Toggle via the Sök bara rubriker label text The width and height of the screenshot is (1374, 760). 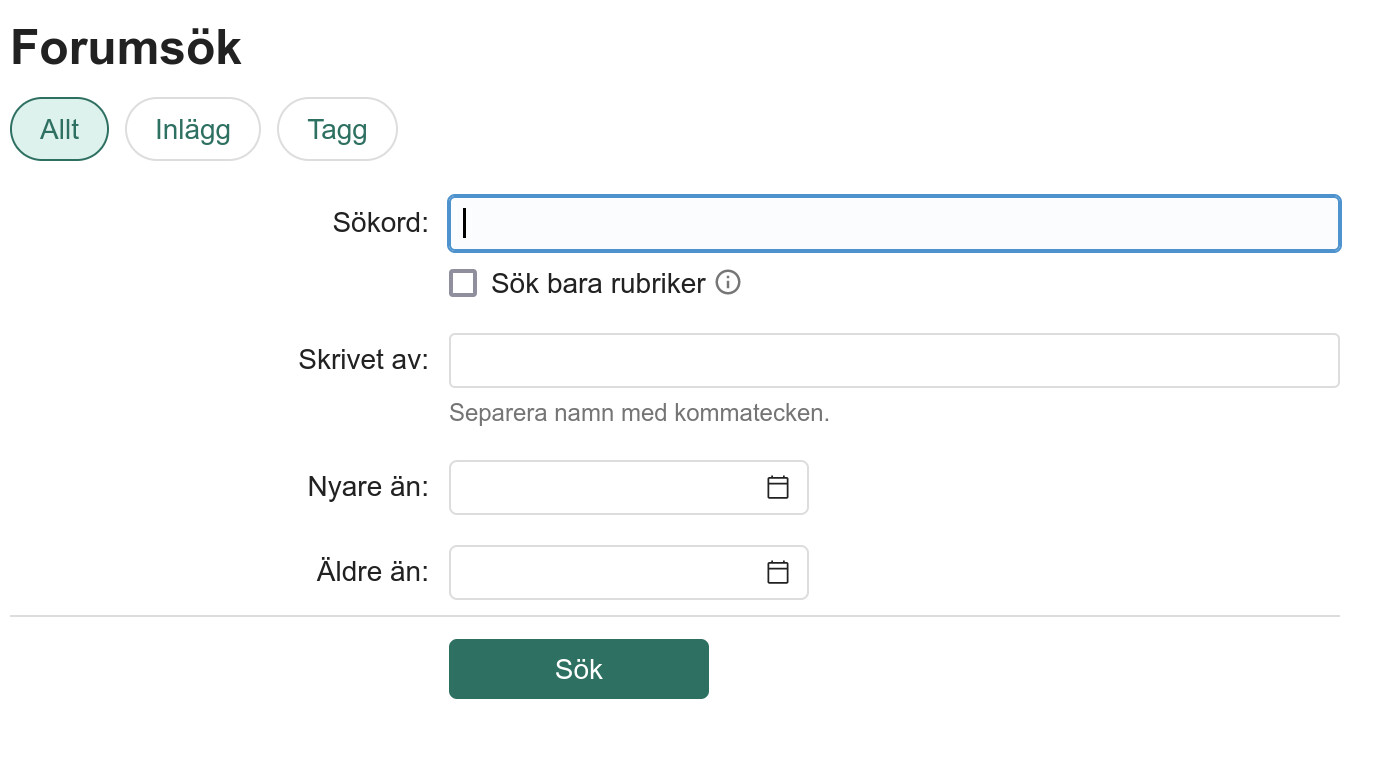tap(598, 283)
